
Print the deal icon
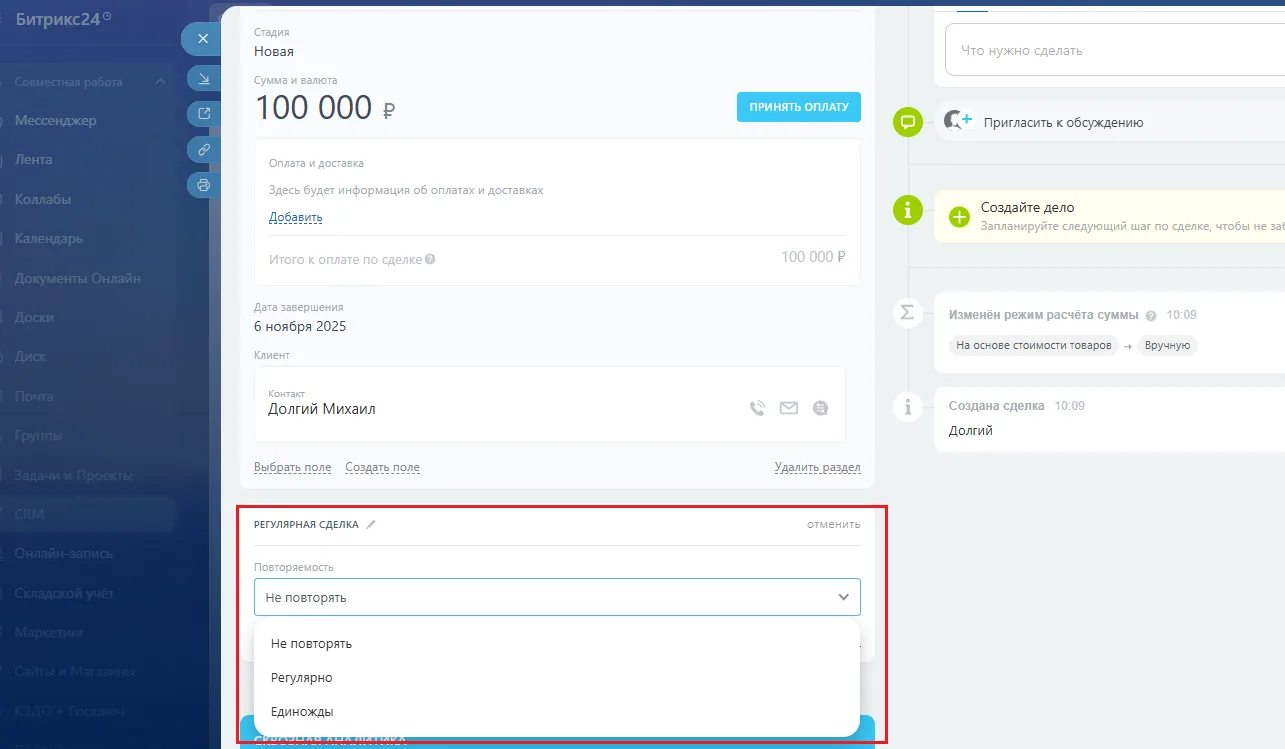(x=204, y=185)
